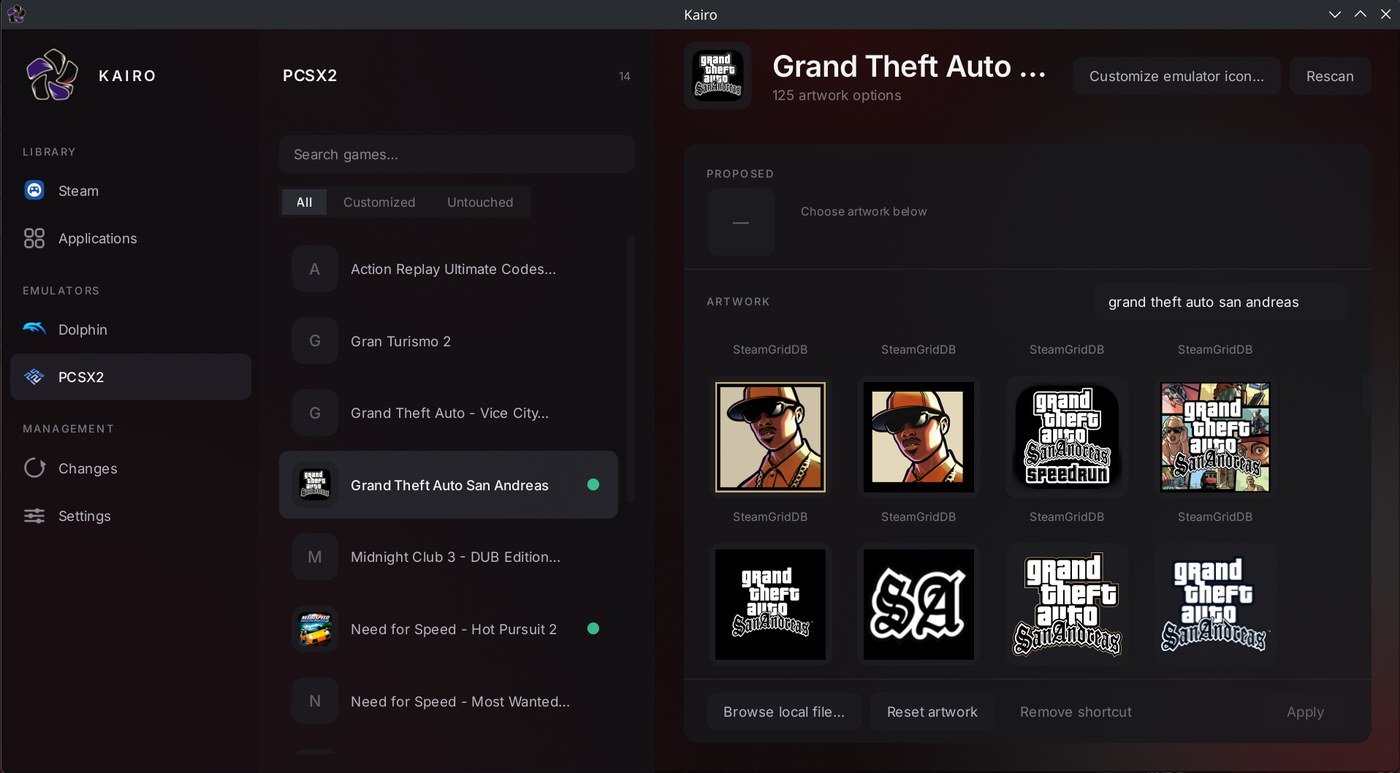Open the Steam library section
1400x773 pixels.
point(131,190)
